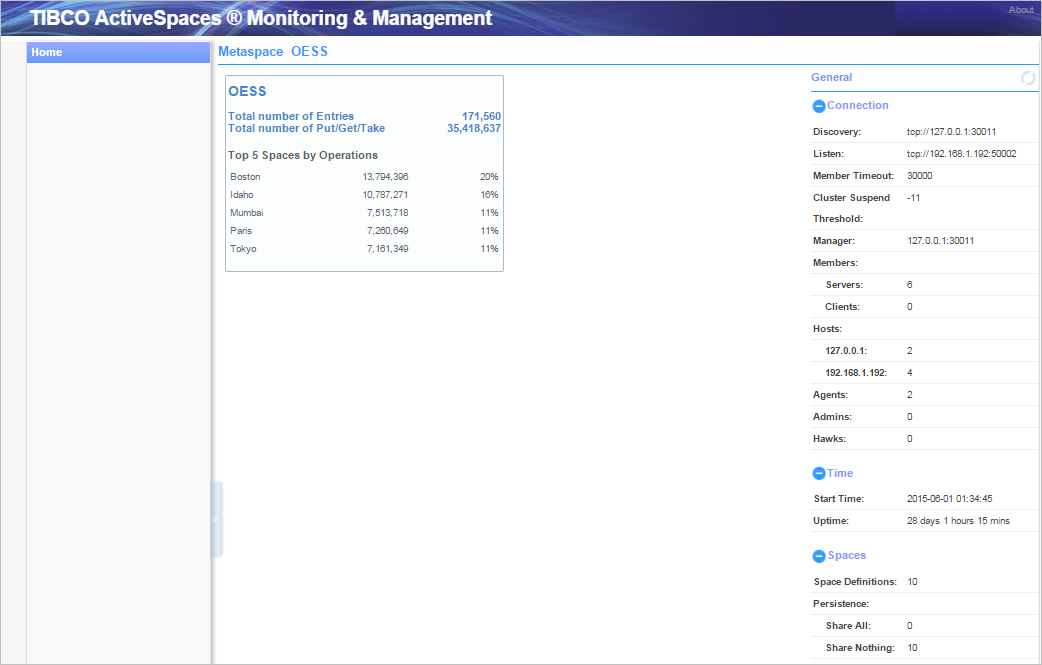1042x665 pixels.
Task: Click the General panel heading
Action: click(x=831, y=77)
